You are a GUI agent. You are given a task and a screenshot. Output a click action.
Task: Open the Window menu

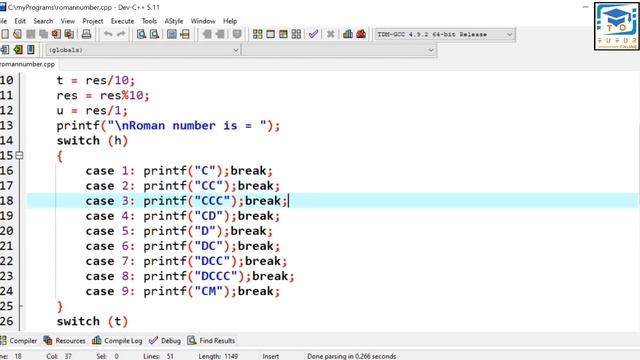click(x=203, y=21)
